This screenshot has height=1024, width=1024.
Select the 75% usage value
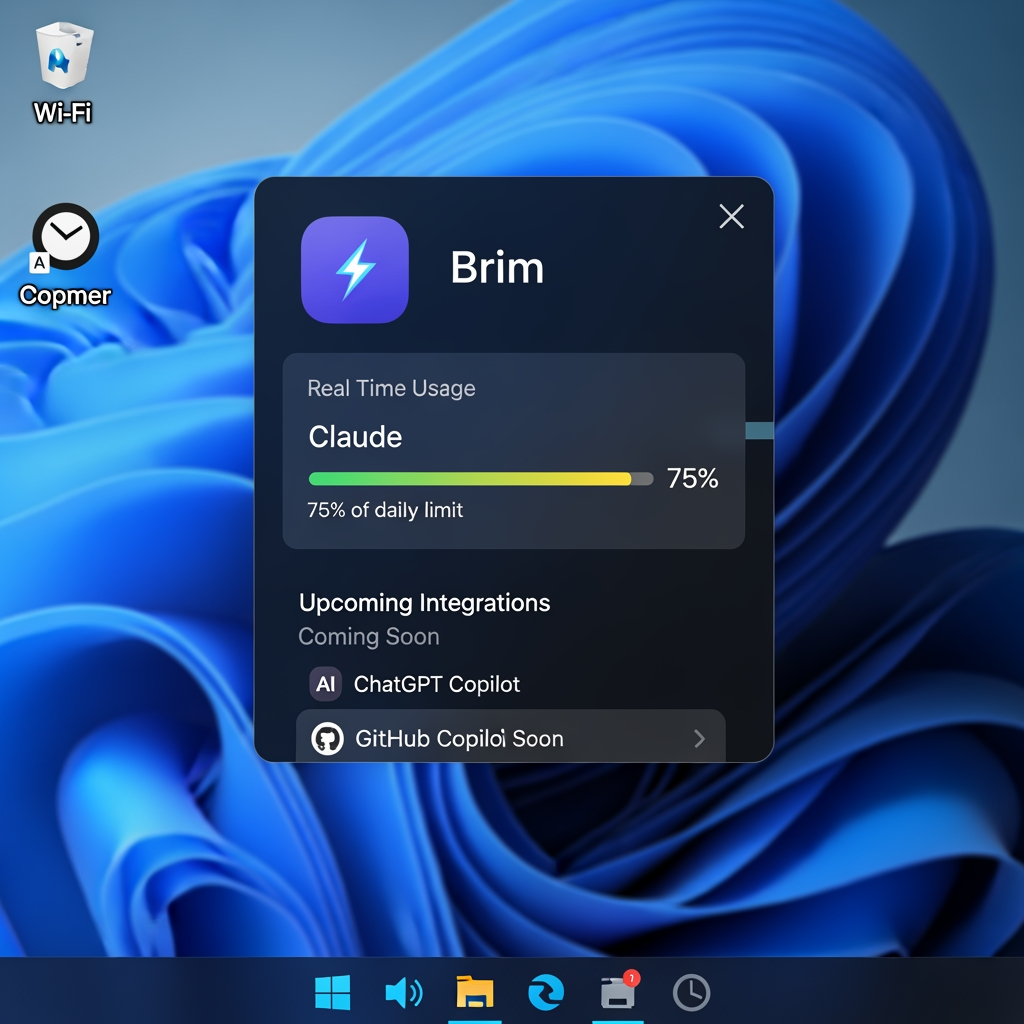692,478
